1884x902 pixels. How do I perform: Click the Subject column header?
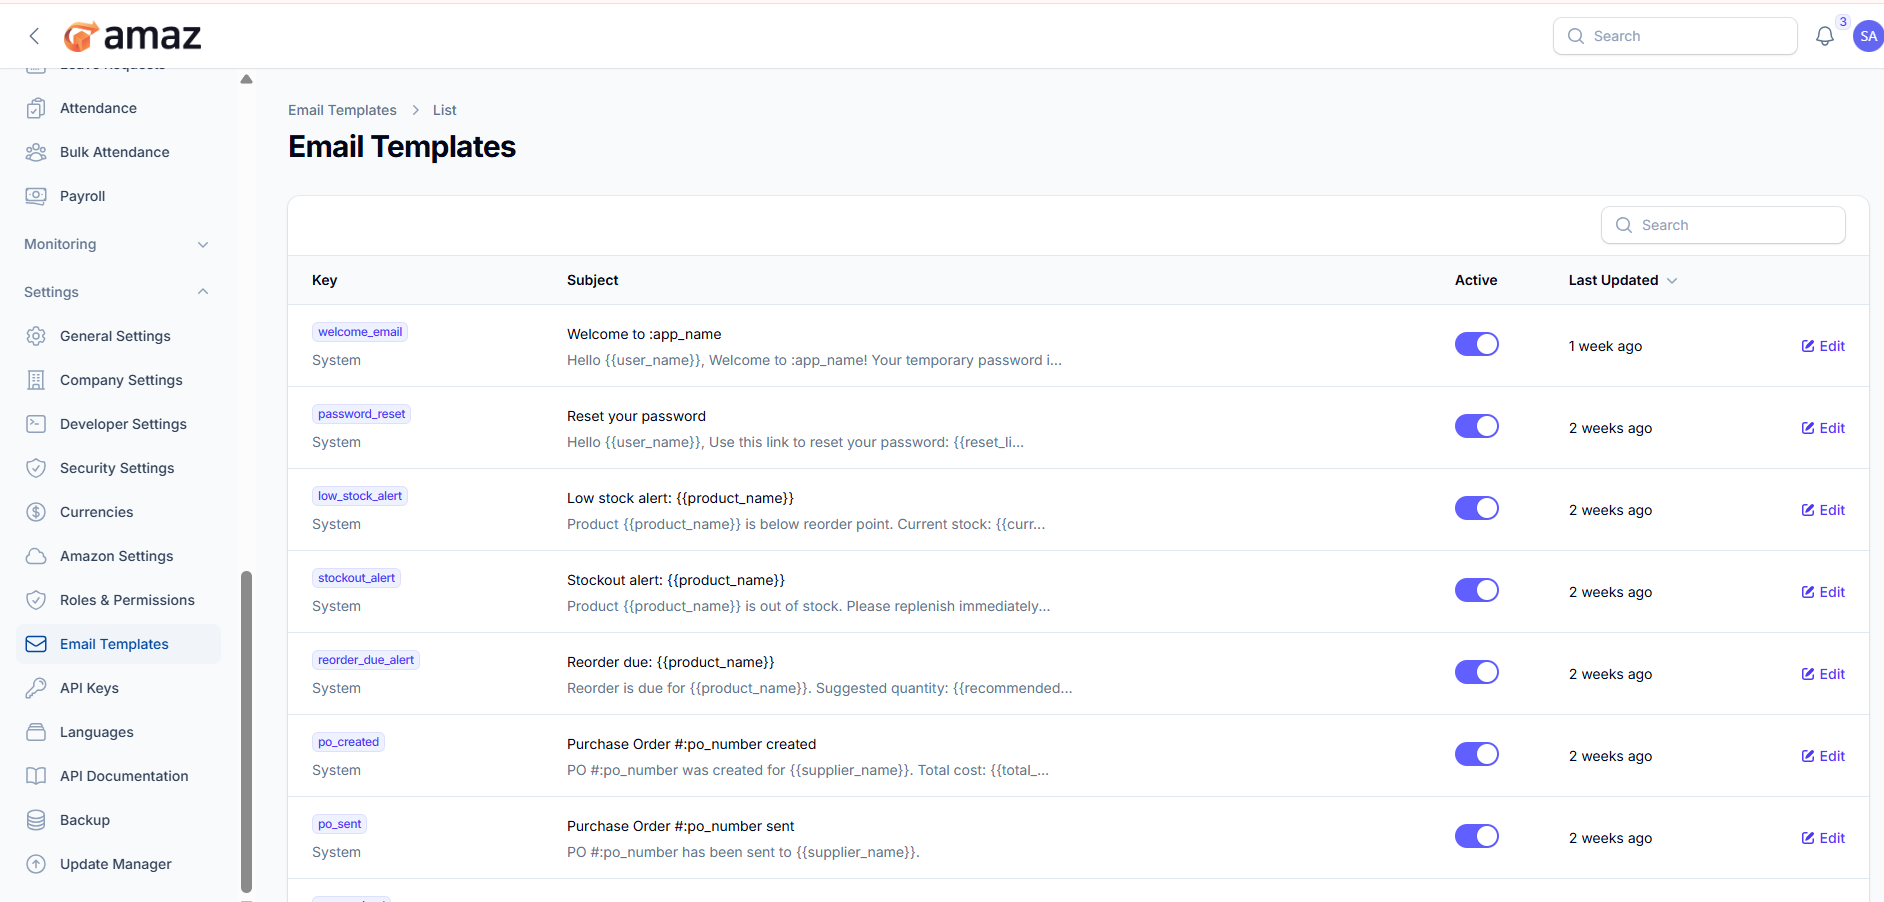pyautogui.click(x=592, y=280)
